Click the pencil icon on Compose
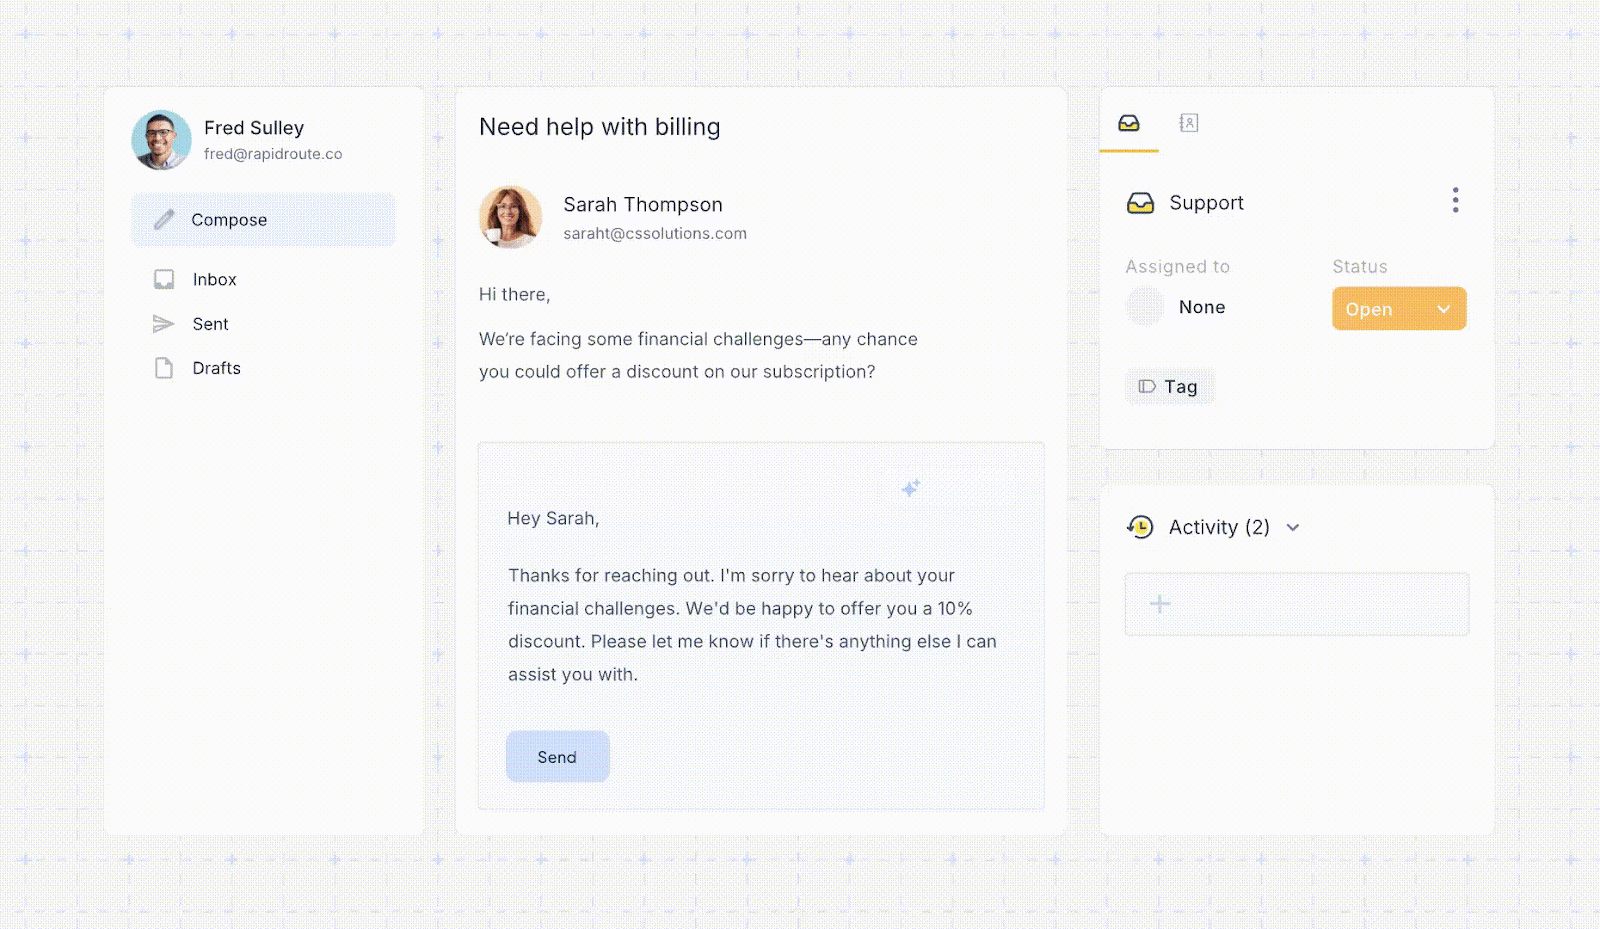The image size is (1600, 929). [x=163, y=219]
